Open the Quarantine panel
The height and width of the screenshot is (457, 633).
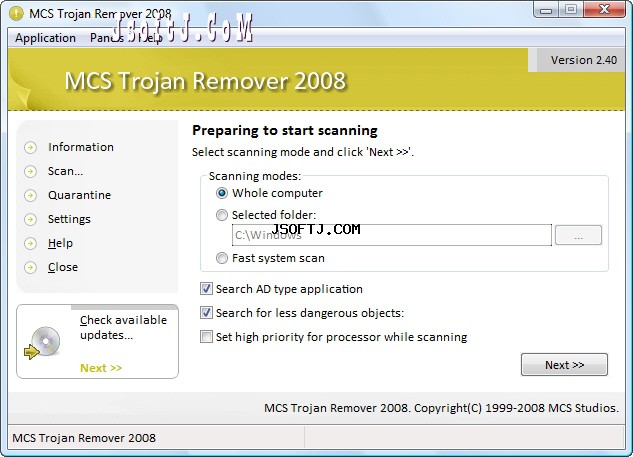pyautogui.click(x=79, y=195)
